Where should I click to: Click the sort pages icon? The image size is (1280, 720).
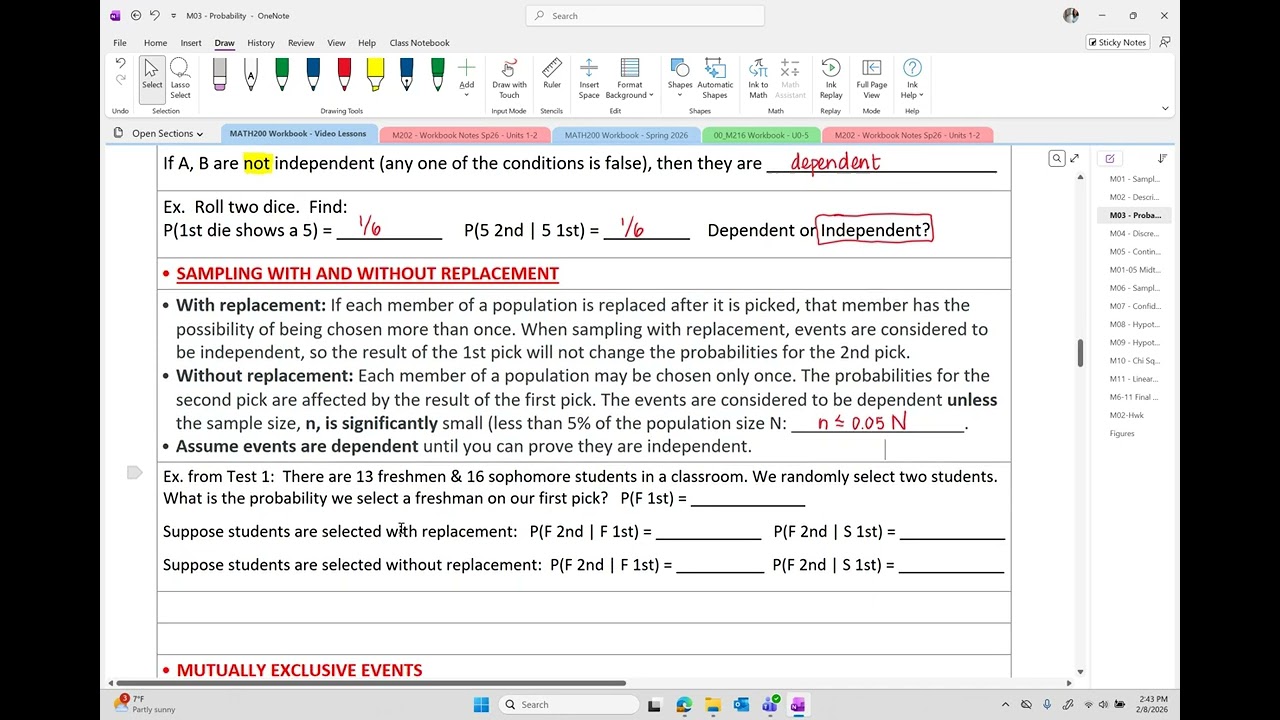coord(1162,158)
